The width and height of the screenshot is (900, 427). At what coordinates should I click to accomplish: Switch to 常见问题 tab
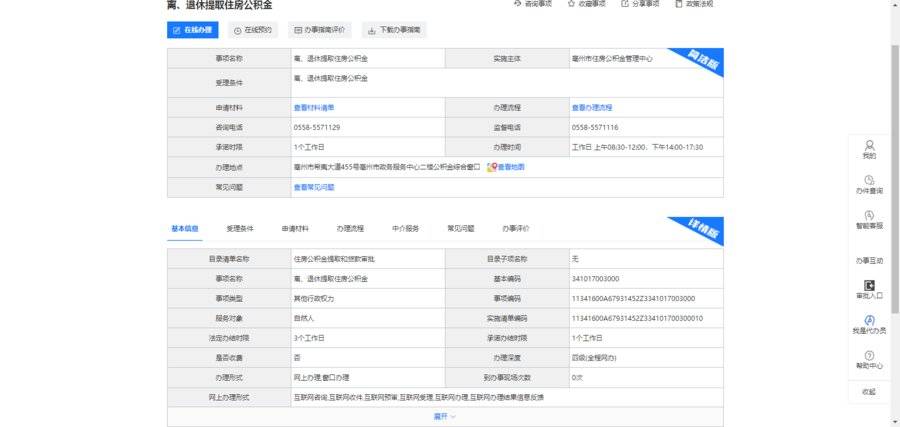(460, 228)
